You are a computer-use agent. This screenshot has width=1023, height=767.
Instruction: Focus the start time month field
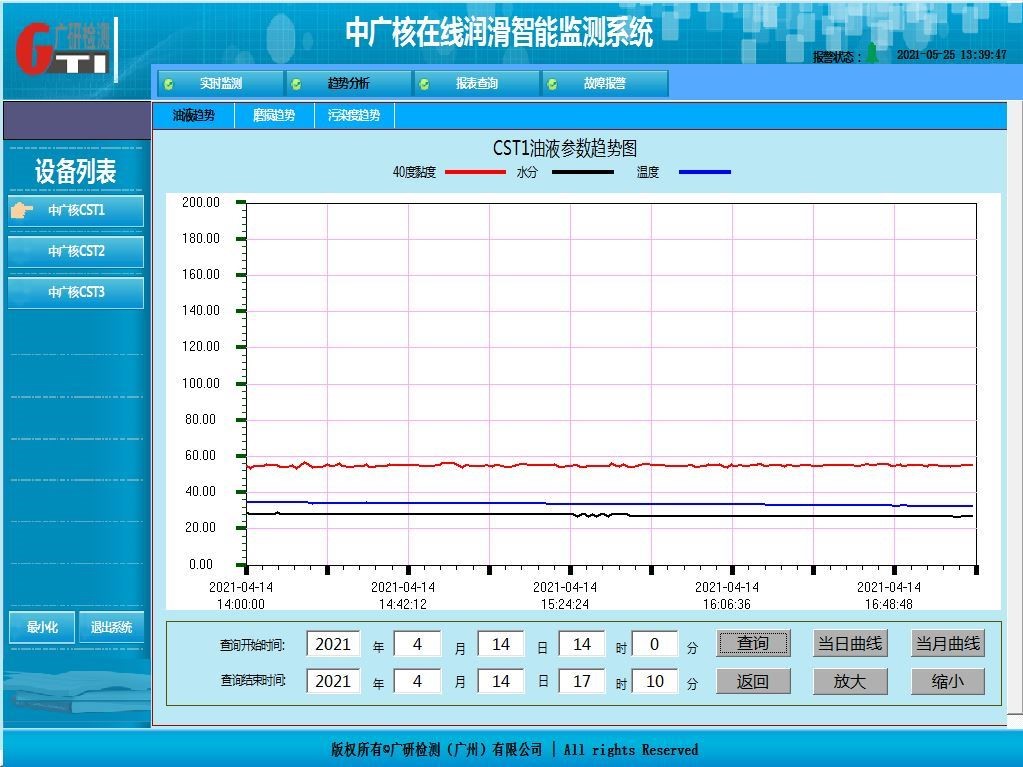click(x=418, y=644)
